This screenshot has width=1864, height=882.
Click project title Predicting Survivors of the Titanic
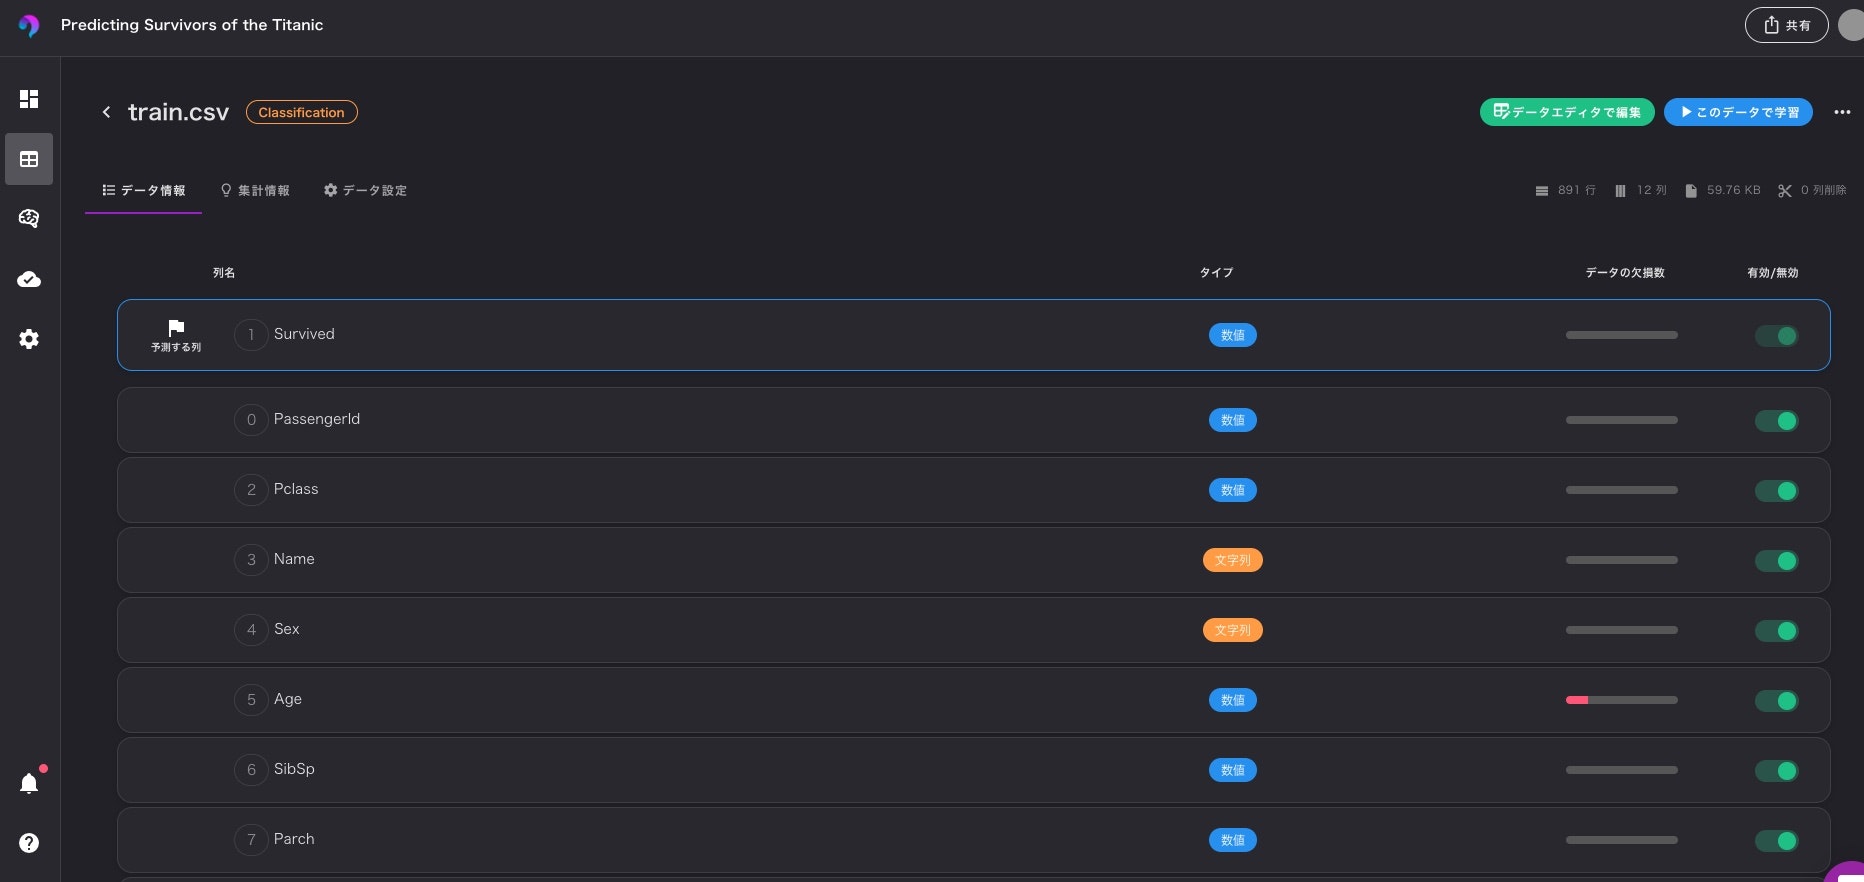click(x=192, y=25)
